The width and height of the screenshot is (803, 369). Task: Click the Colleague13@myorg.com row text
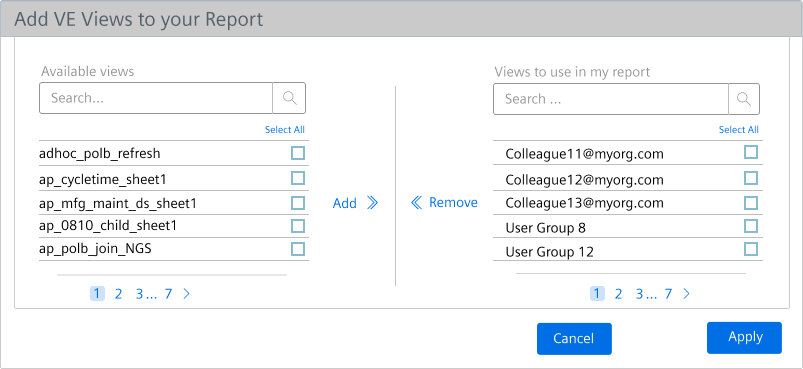pos(584,203)
